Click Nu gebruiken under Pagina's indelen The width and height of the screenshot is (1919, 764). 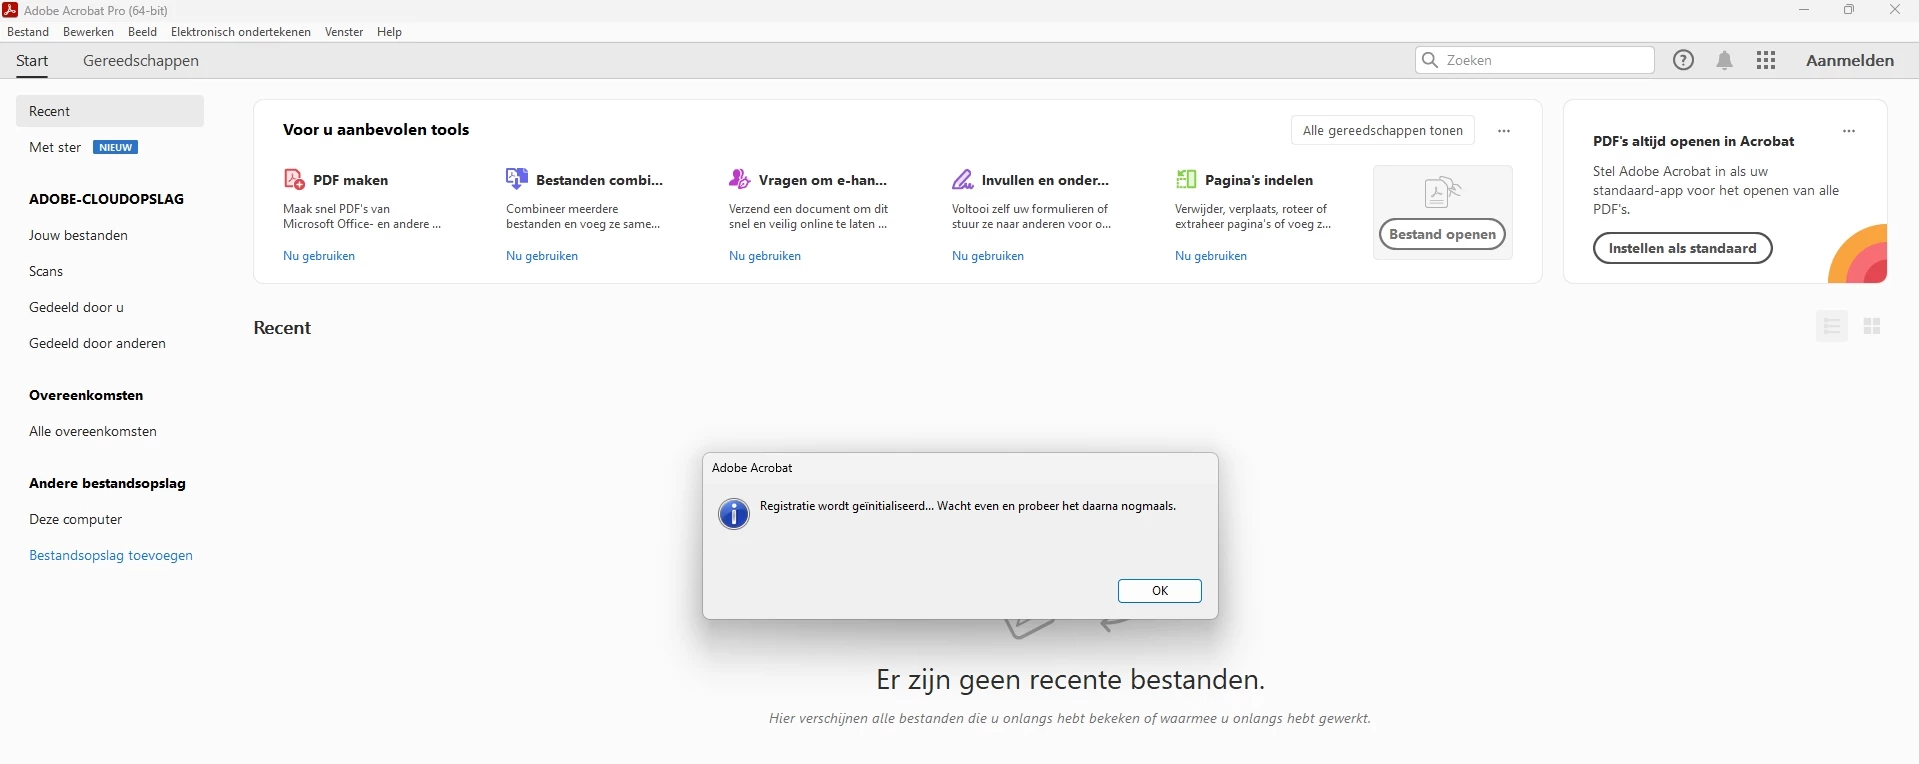pos(1211,256)
